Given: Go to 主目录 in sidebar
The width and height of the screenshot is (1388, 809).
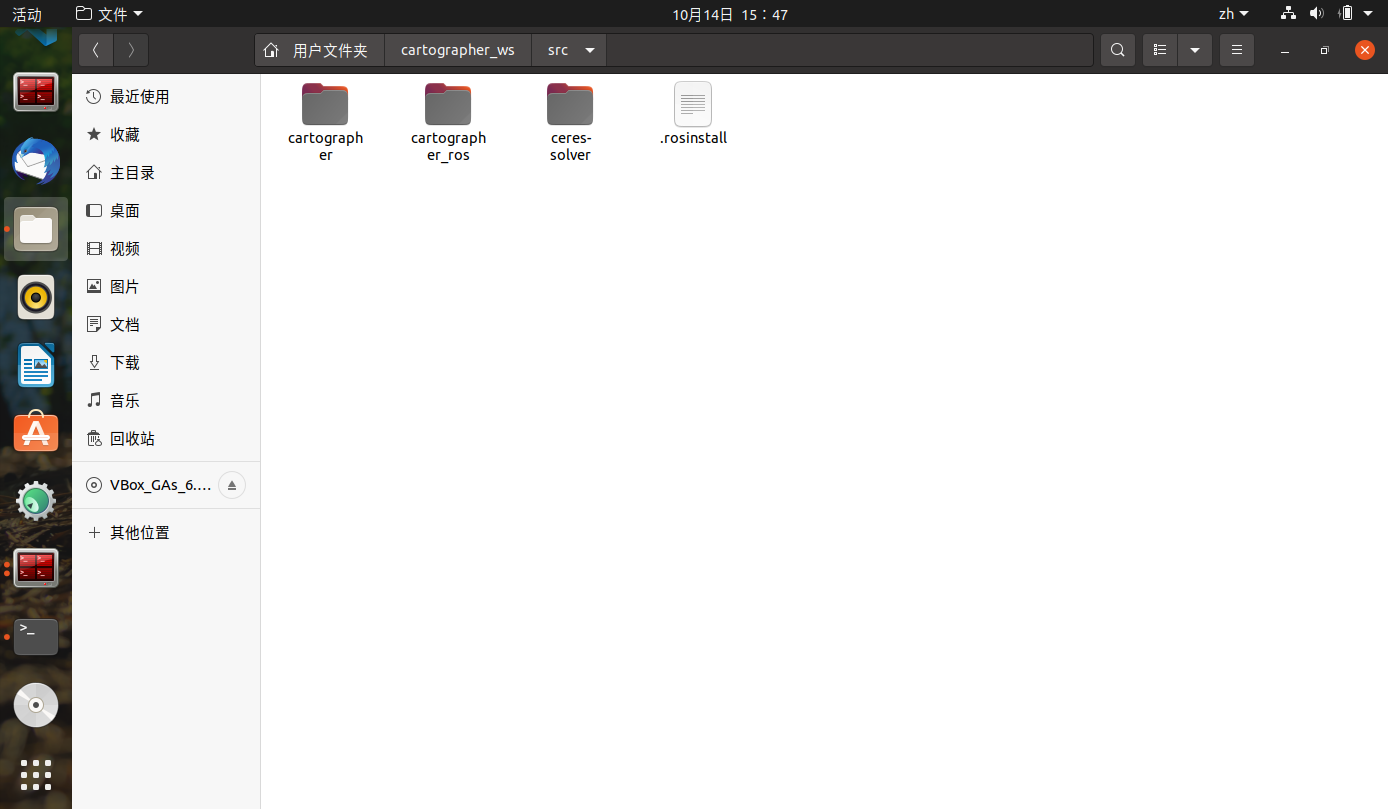Looking at the screenshot, I should [x=166, y=172].
